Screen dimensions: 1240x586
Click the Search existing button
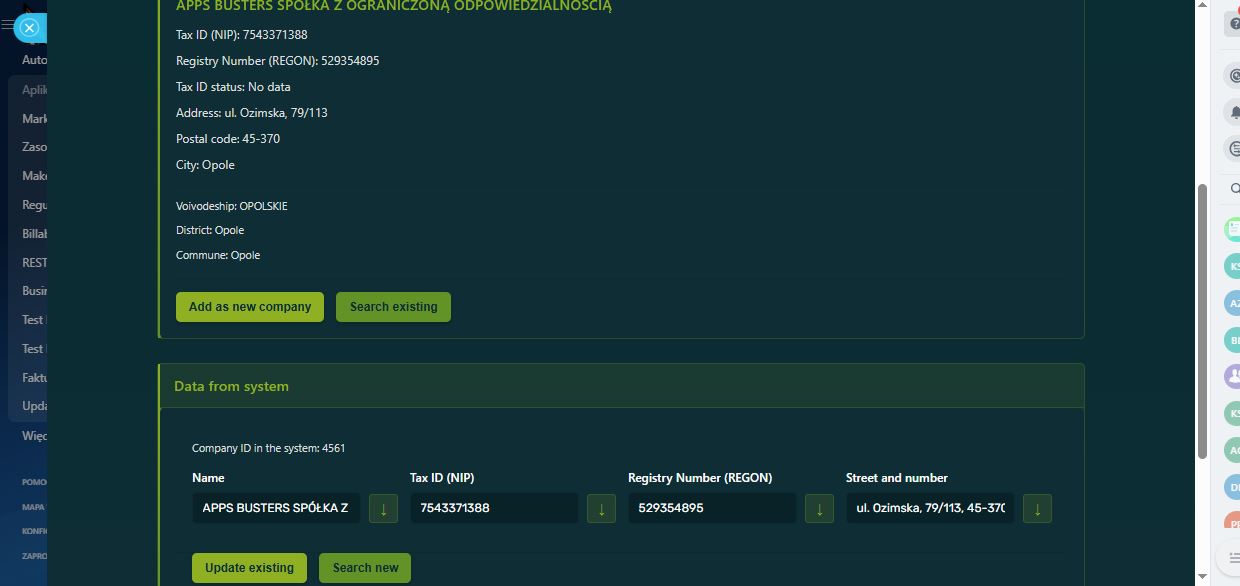click(x=393, y=307)
